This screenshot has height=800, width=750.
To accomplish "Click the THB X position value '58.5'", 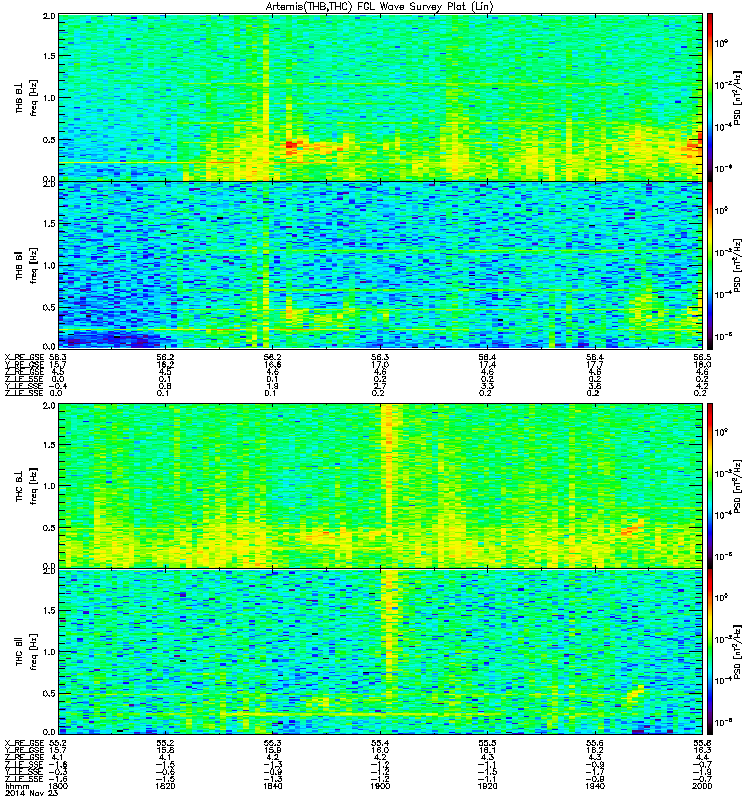I will pos(702,357).
